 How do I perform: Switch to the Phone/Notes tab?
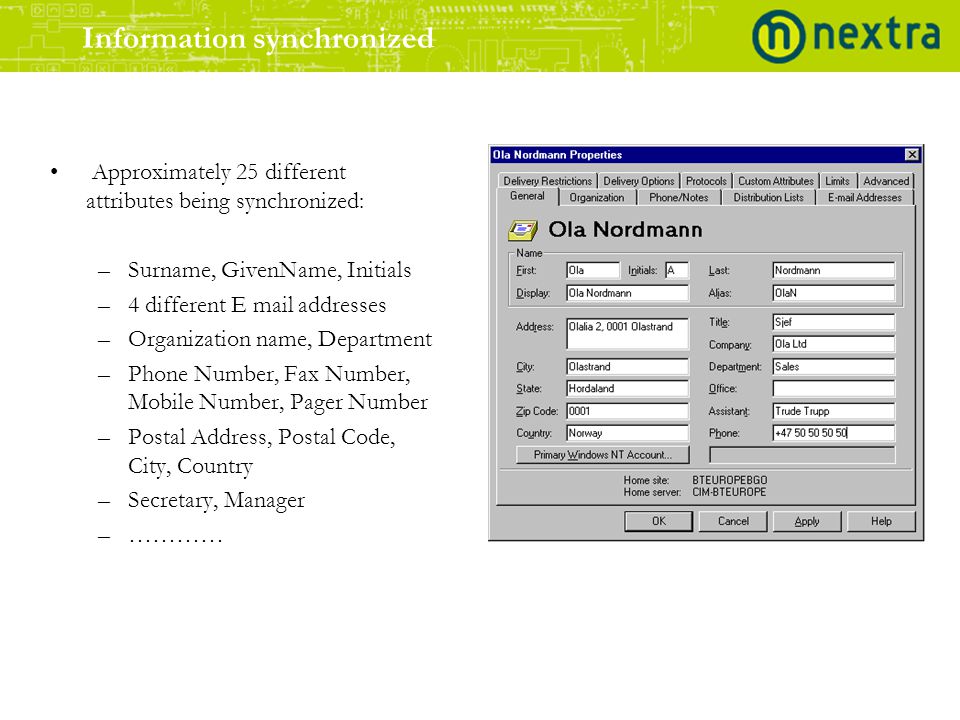(x=678, y=198)
